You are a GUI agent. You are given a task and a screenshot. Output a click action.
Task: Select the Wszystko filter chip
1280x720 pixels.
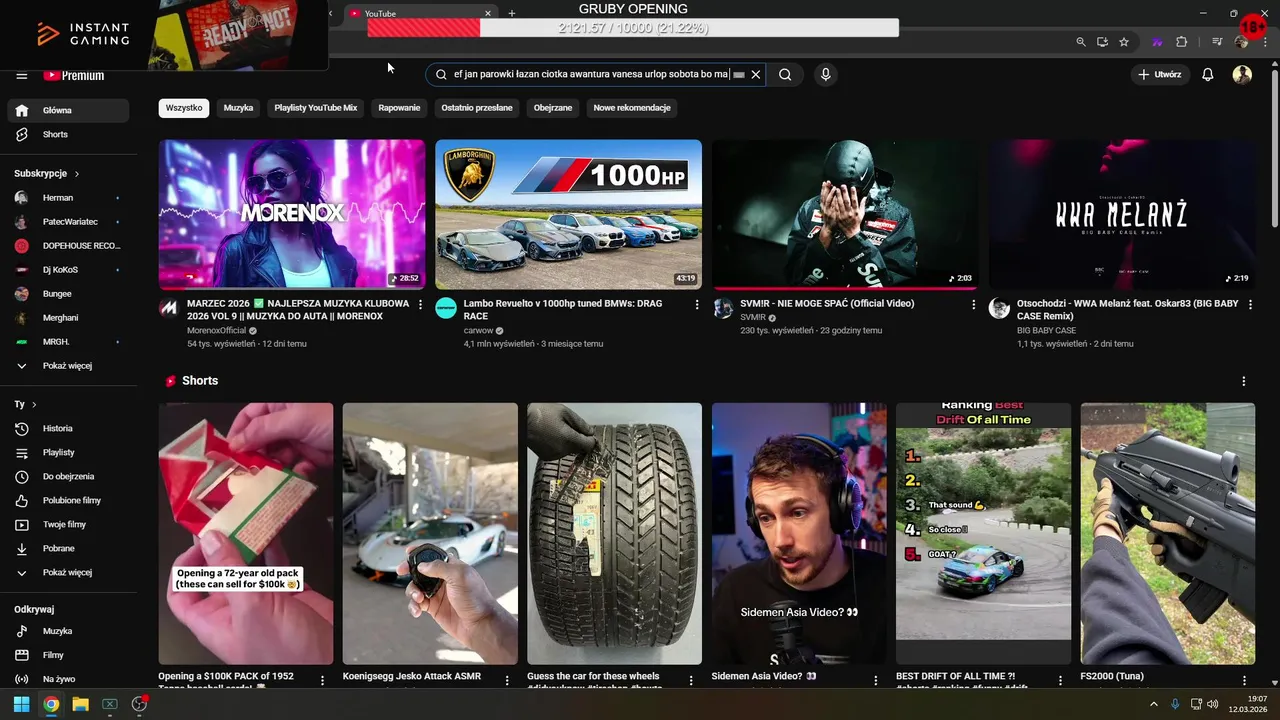coord(184,108)
